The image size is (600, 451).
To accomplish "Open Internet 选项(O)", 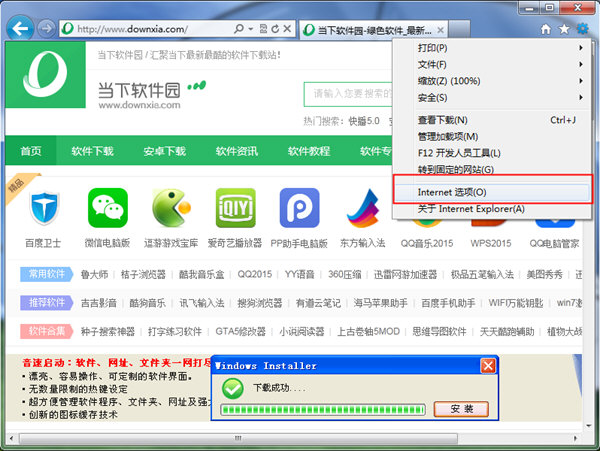I will [x=492, y=192].
